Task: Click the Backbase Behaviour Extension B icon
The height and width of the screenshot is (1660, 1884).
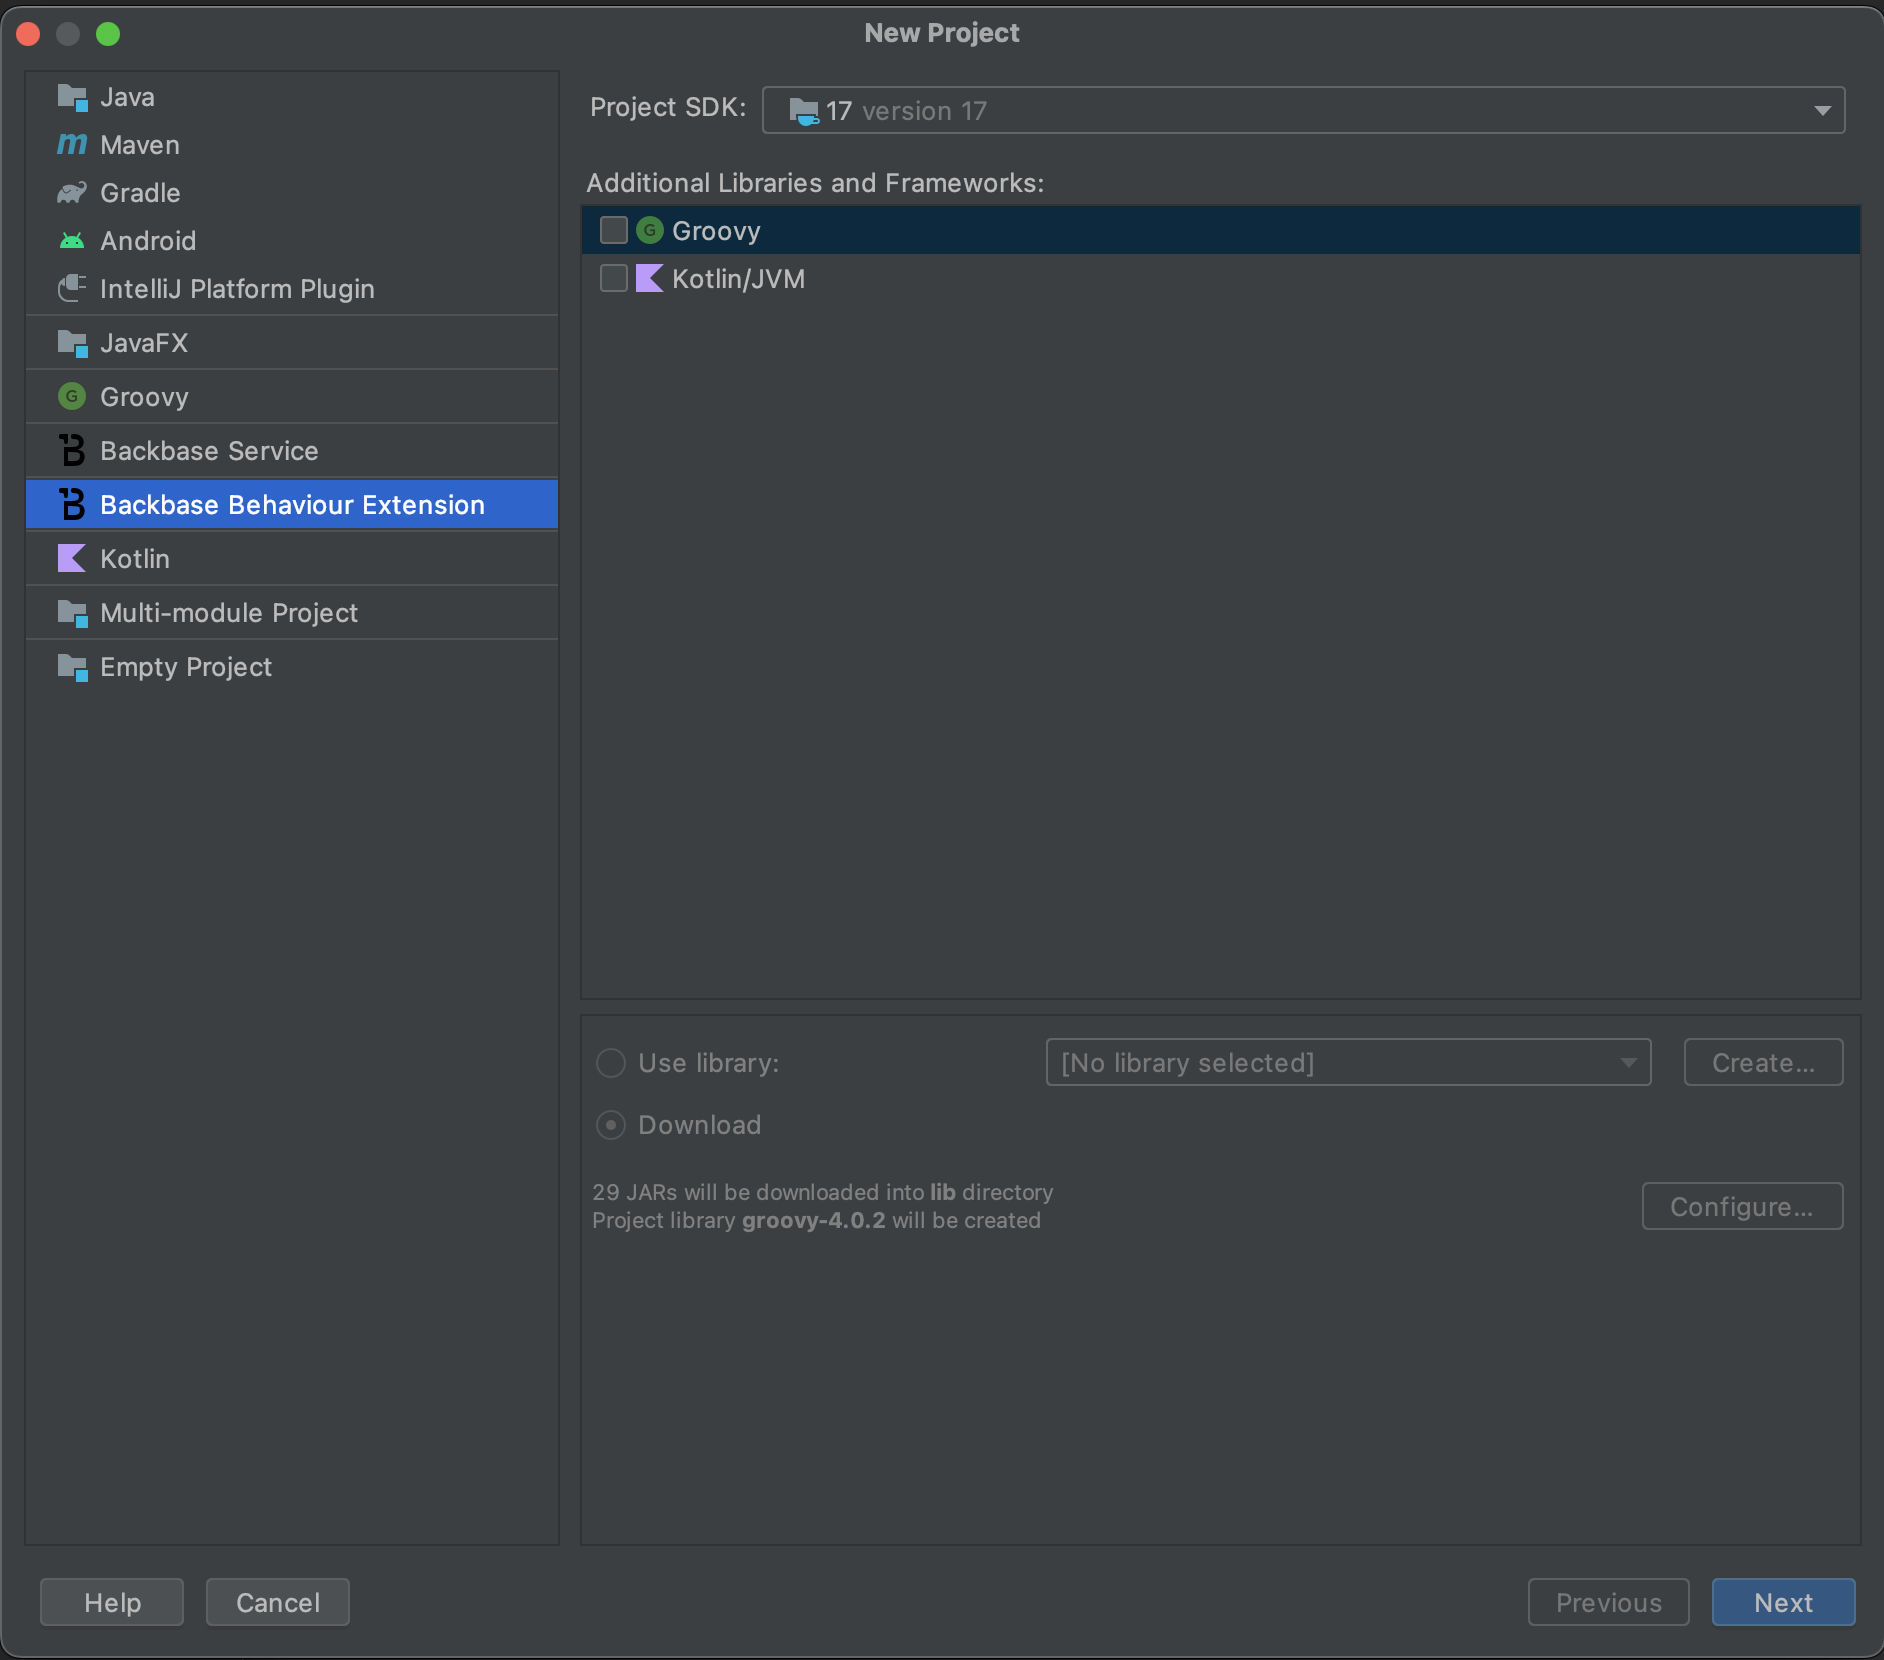Action: point(72,505)
